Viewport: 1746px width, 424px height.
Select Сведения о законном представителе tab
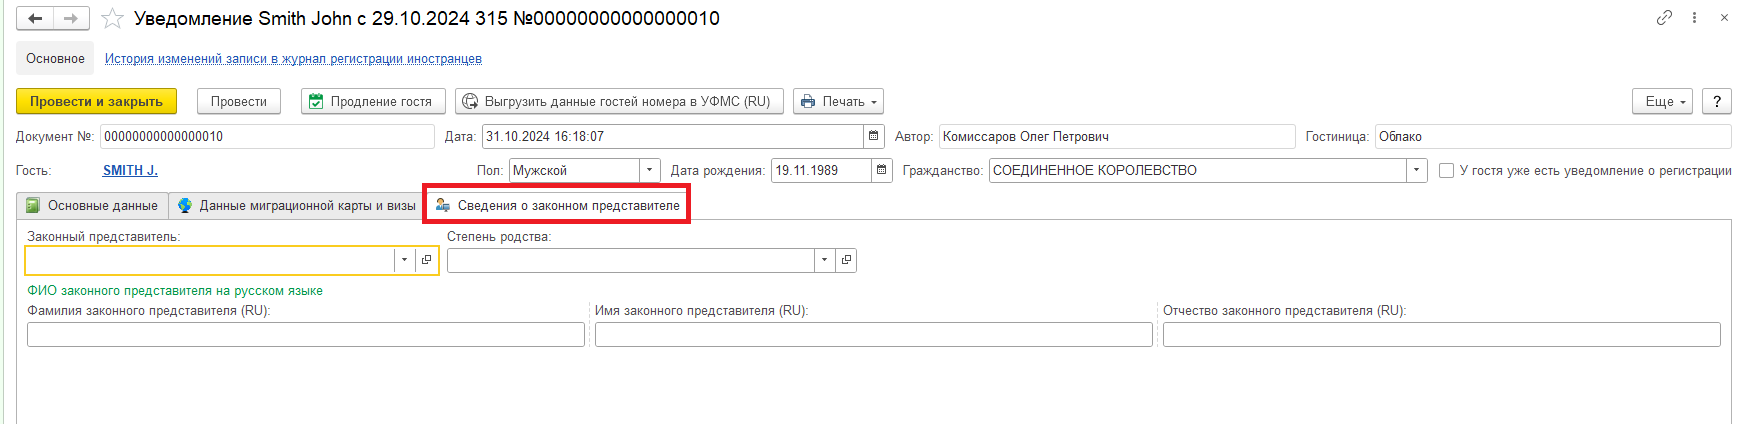pos(557,205)
